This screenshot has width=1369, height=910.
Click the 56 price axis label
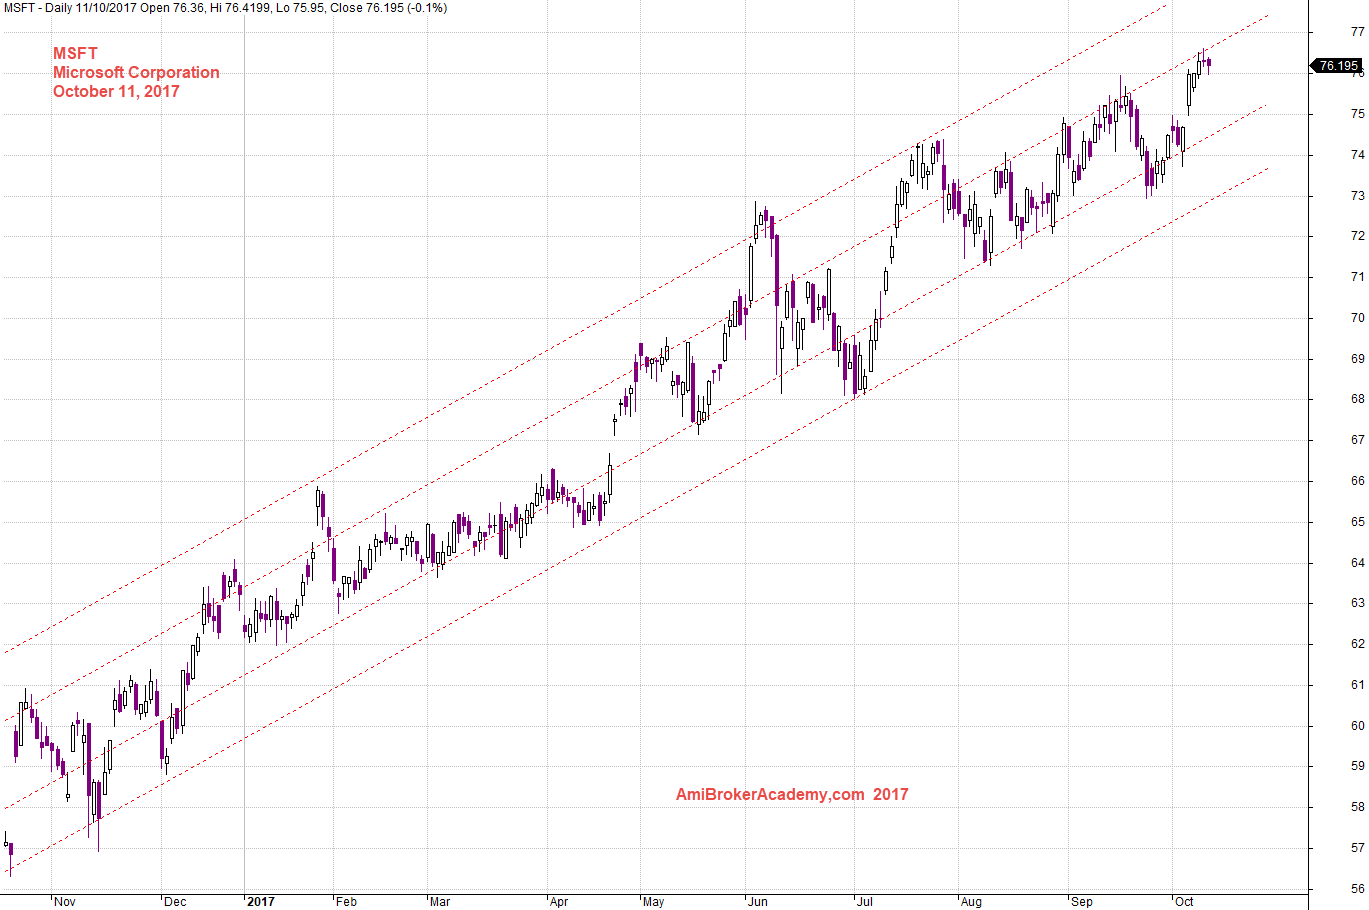(1357, 889)
